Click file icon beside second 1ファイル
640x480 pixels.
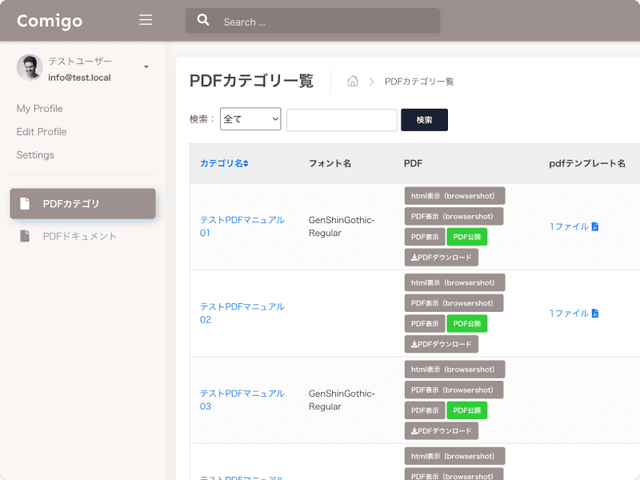[x=595, y=313]
